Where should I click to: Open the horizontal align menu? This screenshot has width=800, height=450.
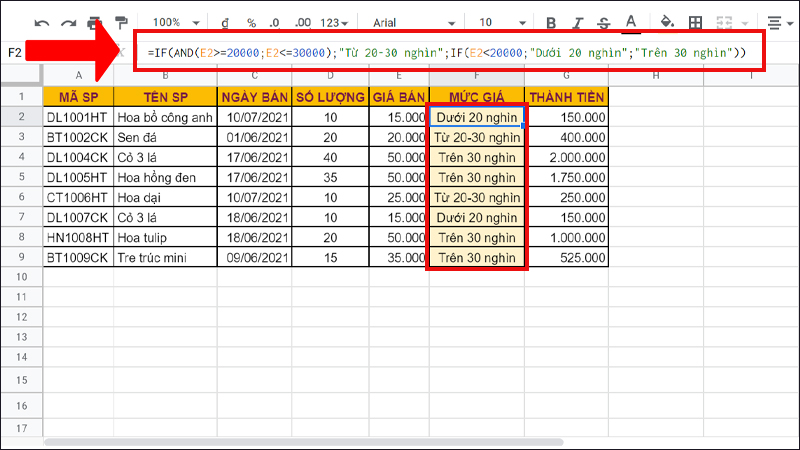point(777,22)
